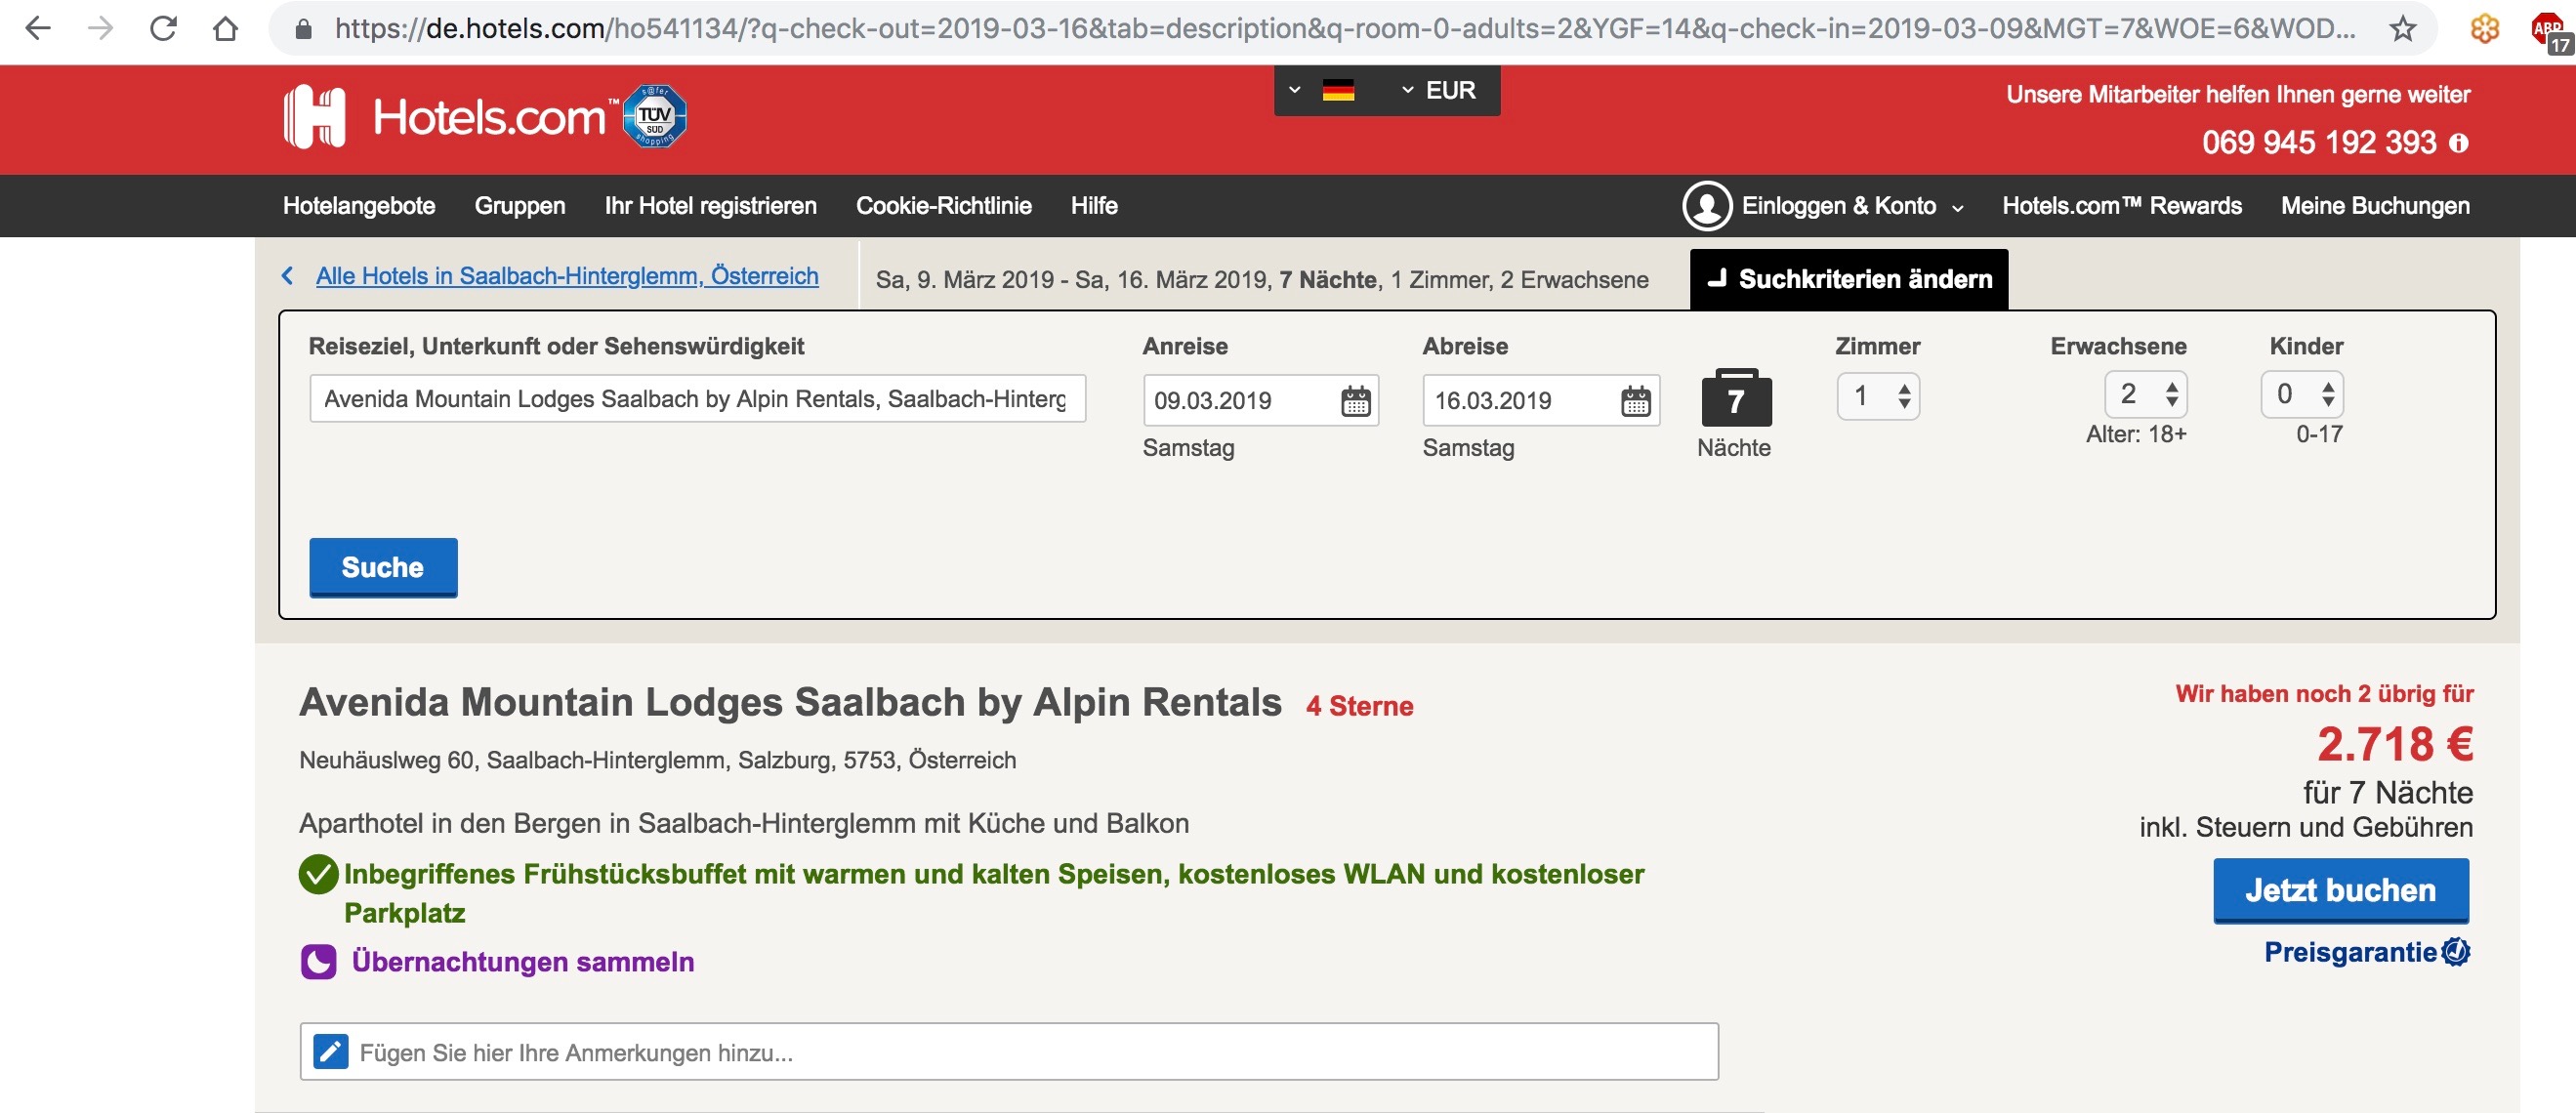Open Übernachtungen sammeln link
The height and width of the screenshot is (1113, 2576).
pyautogui.click(x=523, y=962)
